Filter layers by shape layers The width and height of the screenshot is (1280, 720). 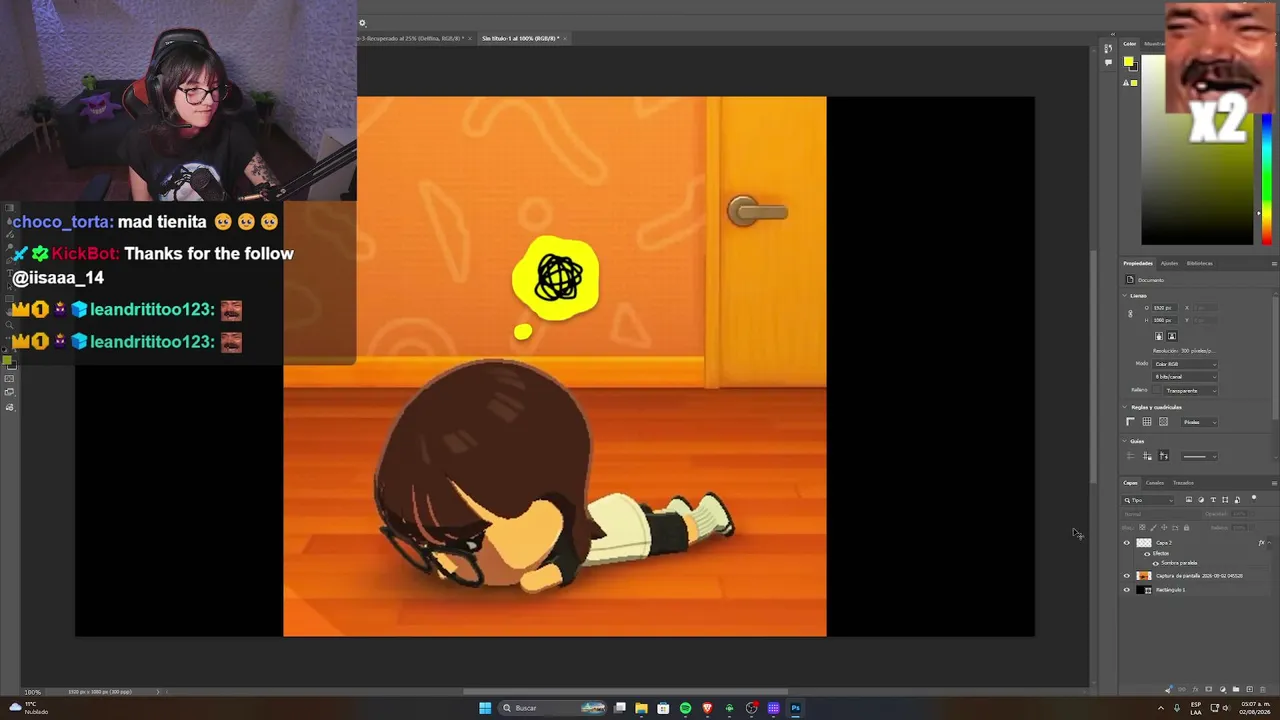coord(1225,500)
